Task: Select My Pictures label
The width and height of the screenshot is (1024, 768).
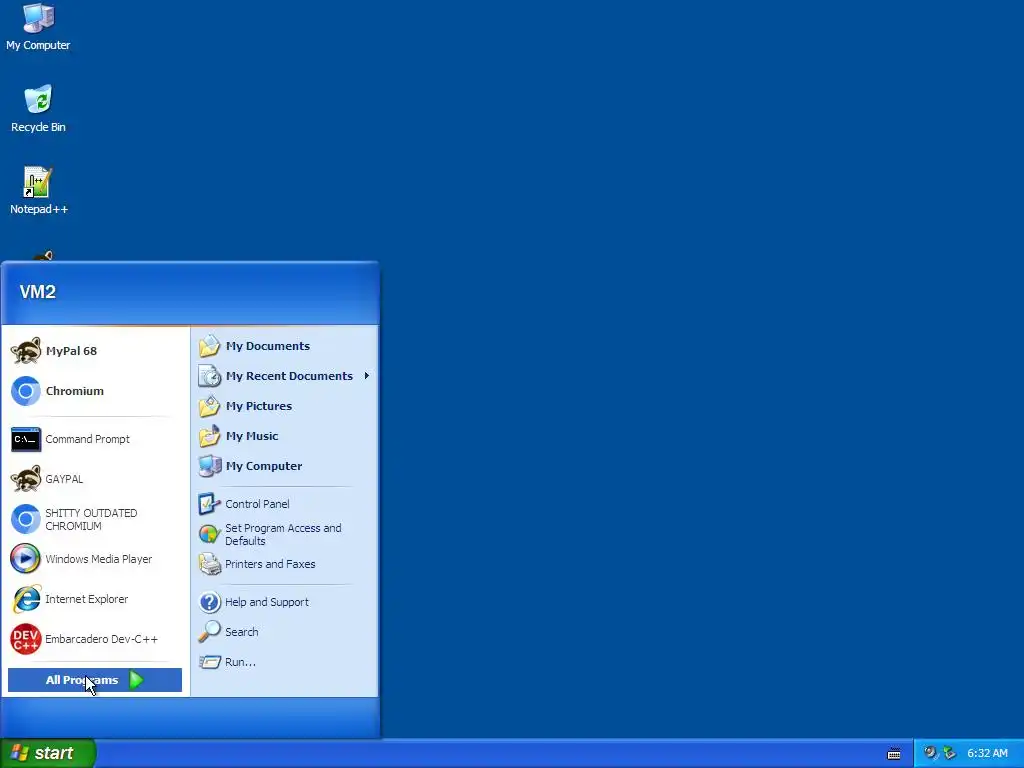Action: (x=259, y=406)
